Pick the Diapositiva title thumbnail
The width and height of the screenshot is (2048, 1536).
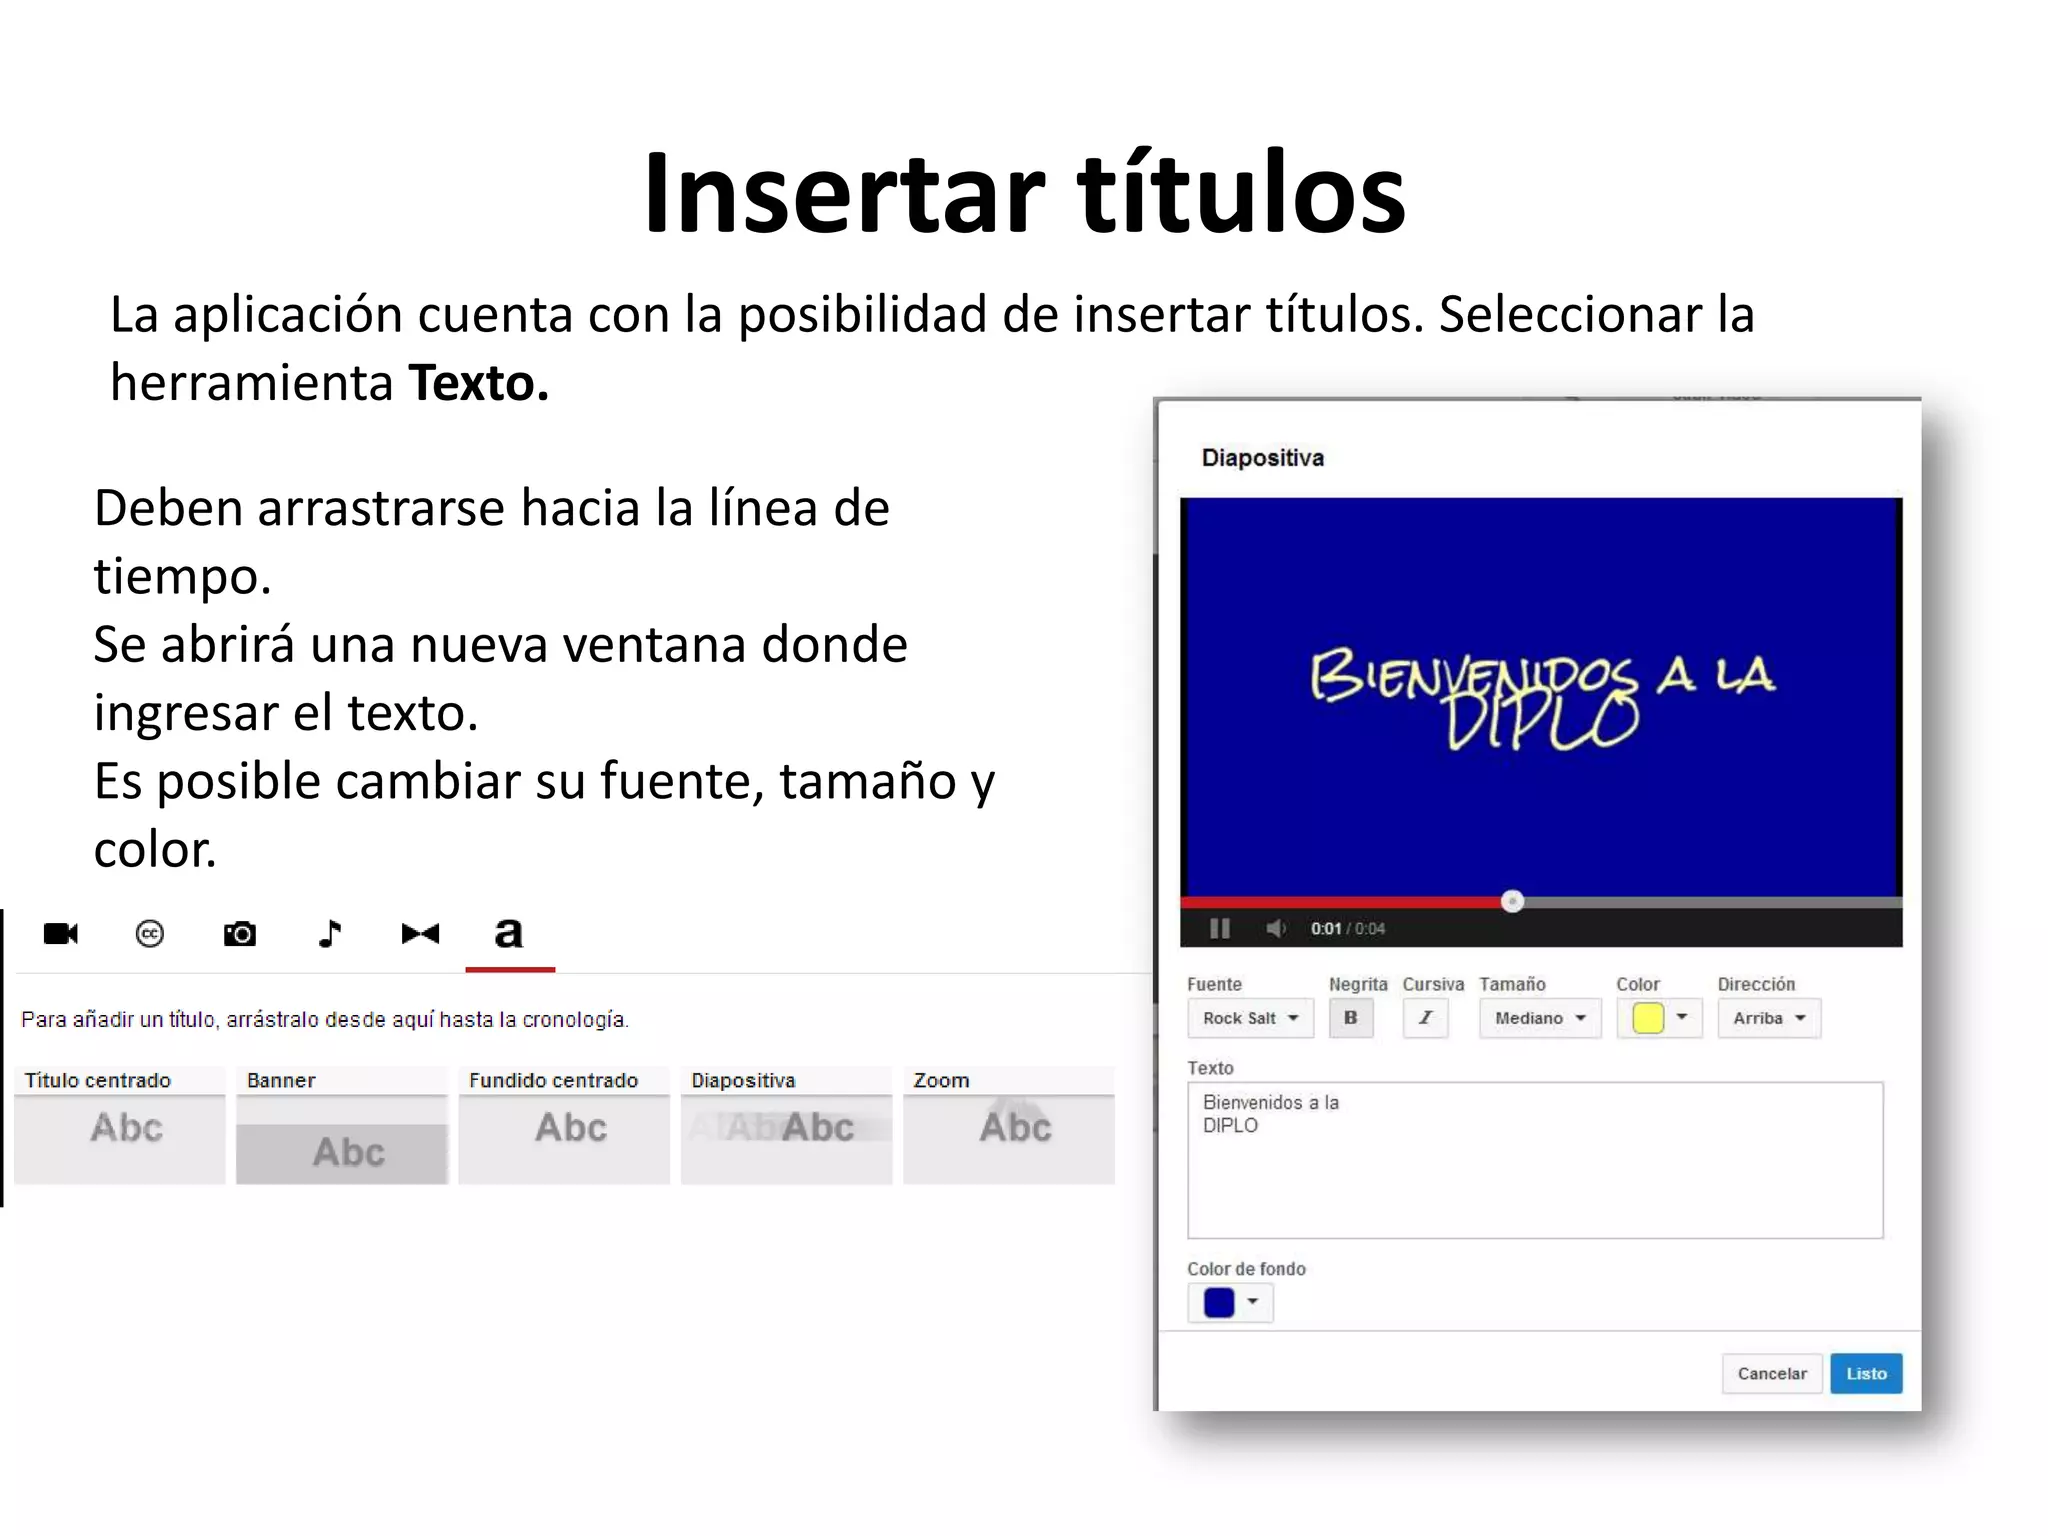pyautogui.click(x=786, y=1126)
